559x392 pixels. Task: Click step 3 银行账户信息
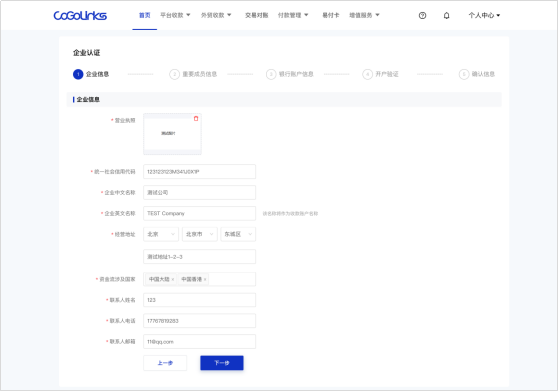point(289,74)
